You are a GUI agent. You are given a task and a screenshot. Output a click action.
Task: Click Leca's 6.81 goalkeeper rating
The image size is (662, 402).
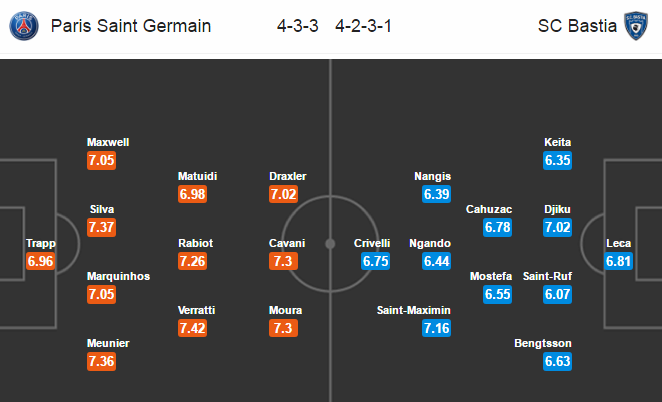[x=619, y=261]
